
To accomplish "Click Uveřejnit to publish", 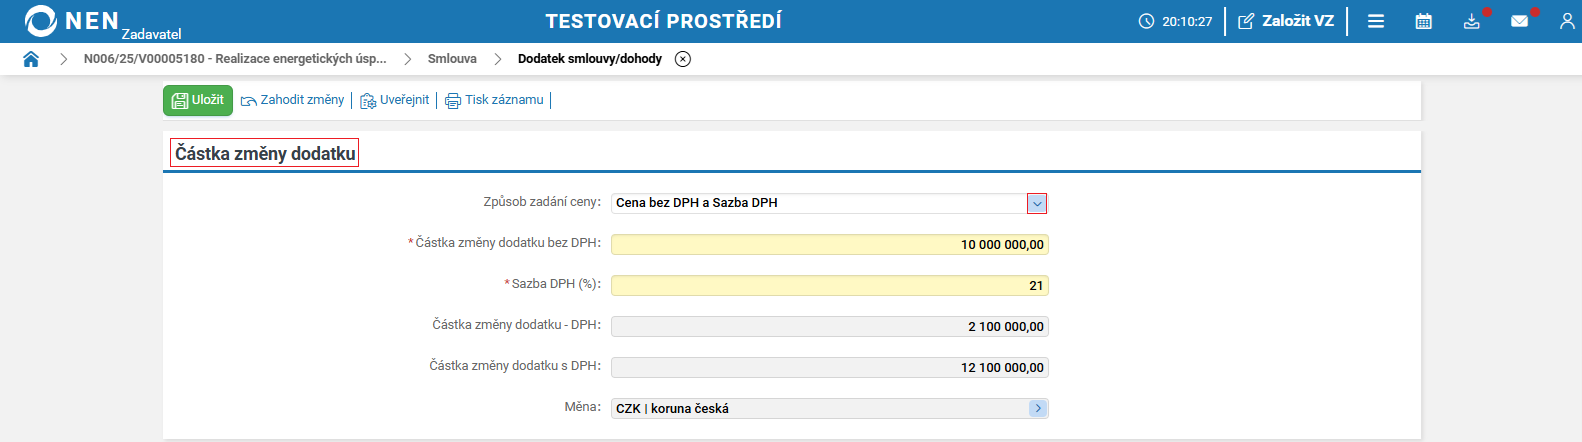I will pos(395,100).
